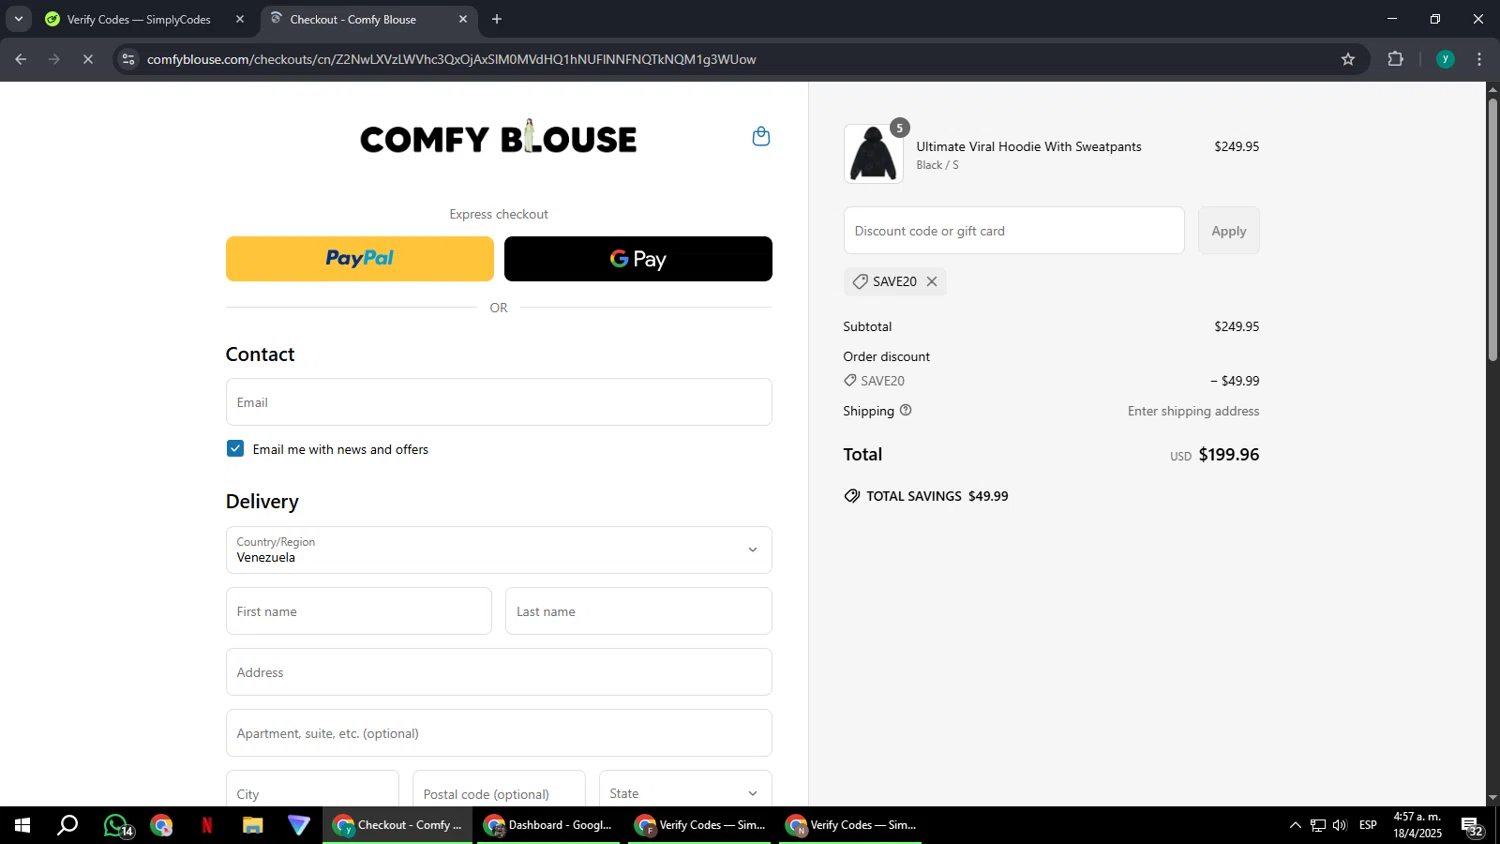Open taskbar clock and date

click(x=1417, y=825)
